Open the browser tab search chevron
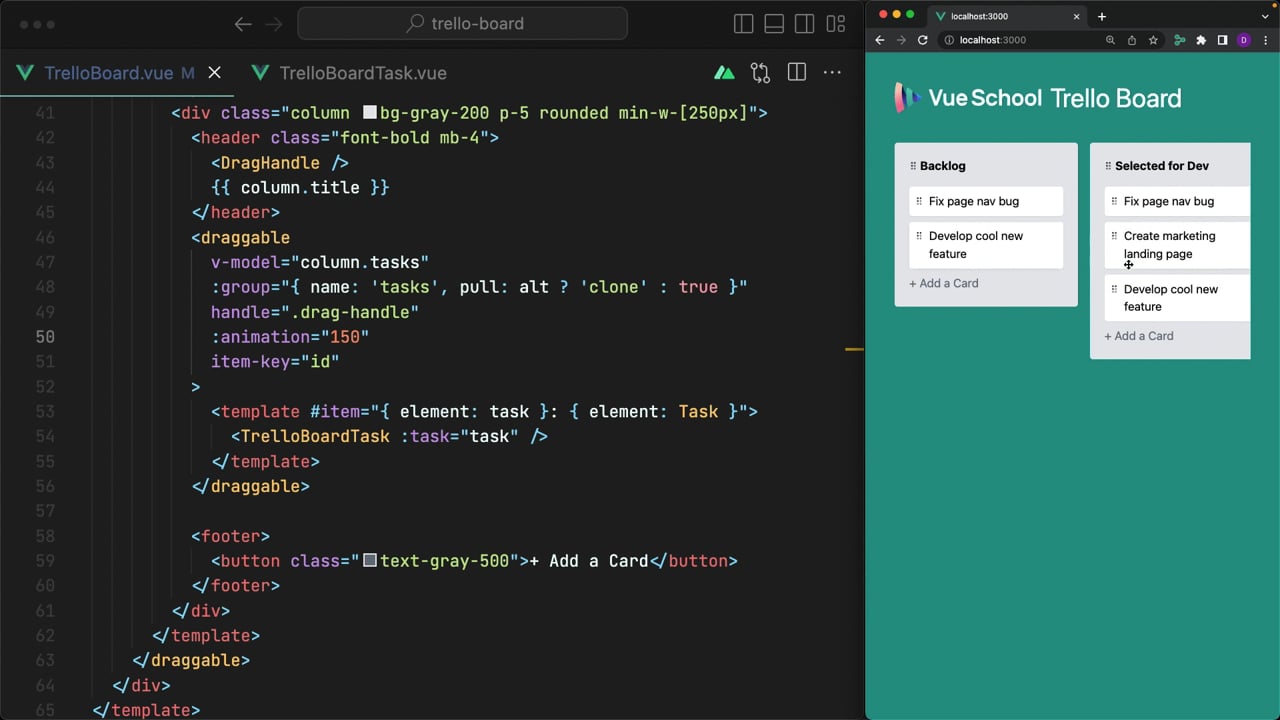The width and height of the screenshot is (1280, 720). (x=1265, y=16)
